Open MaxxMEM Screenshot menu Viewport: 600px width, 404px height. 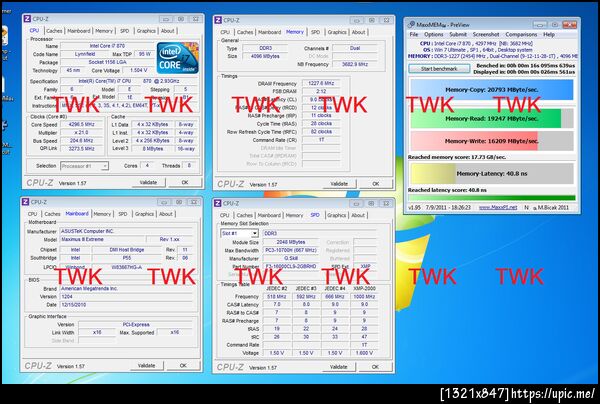[x=486, y=34]
